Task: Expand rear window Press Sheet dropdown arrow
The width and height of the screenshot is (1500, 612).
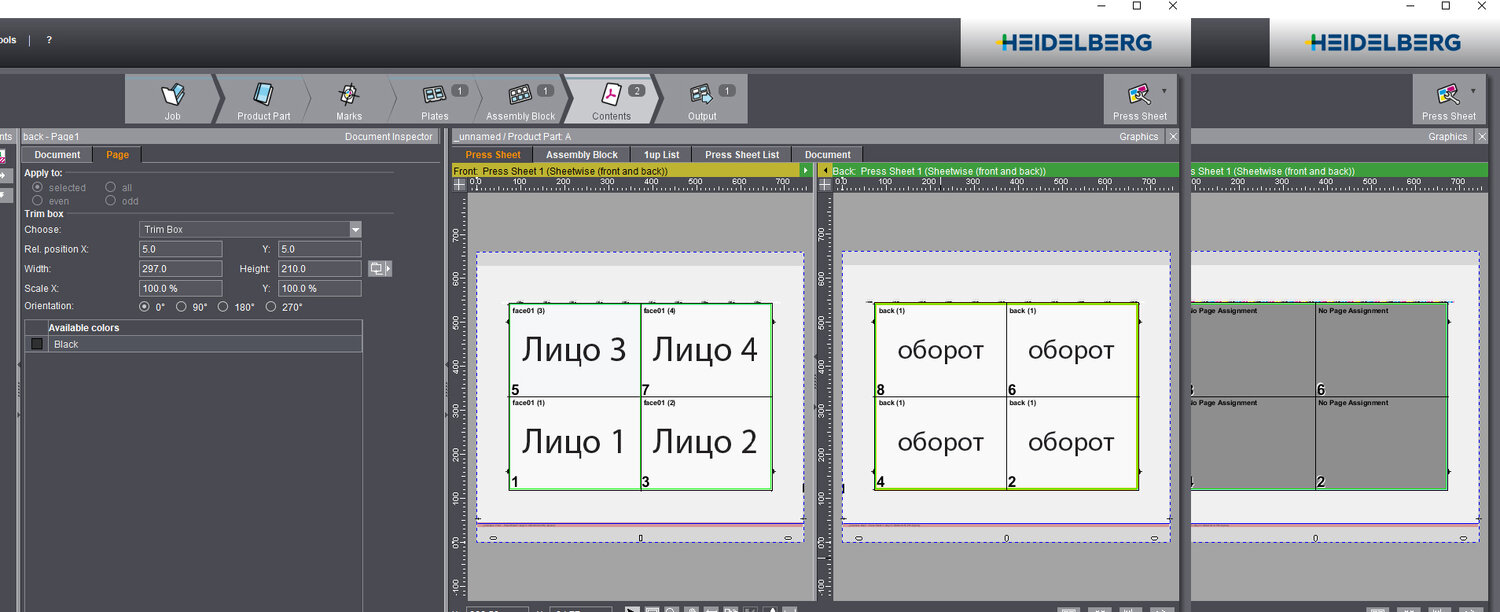Action: pos(1474,90)
